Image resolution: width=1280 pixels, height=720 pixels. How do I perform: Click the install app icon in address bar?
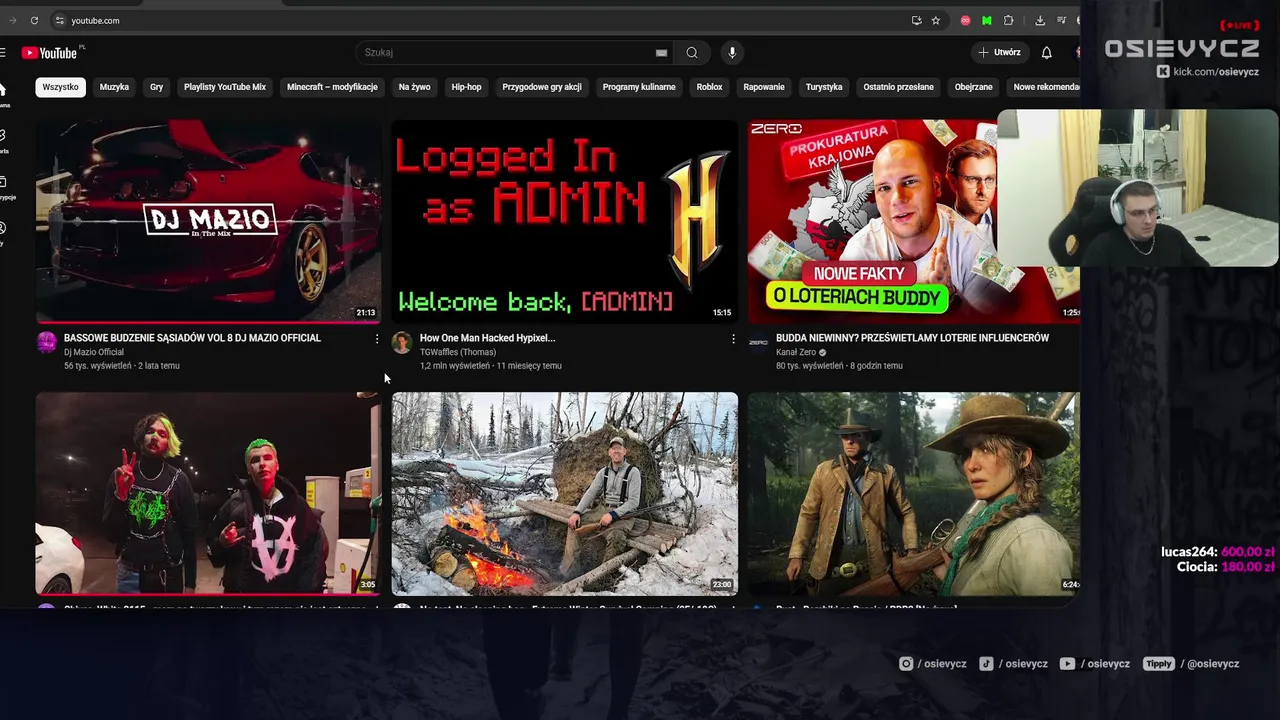(916, 20)
